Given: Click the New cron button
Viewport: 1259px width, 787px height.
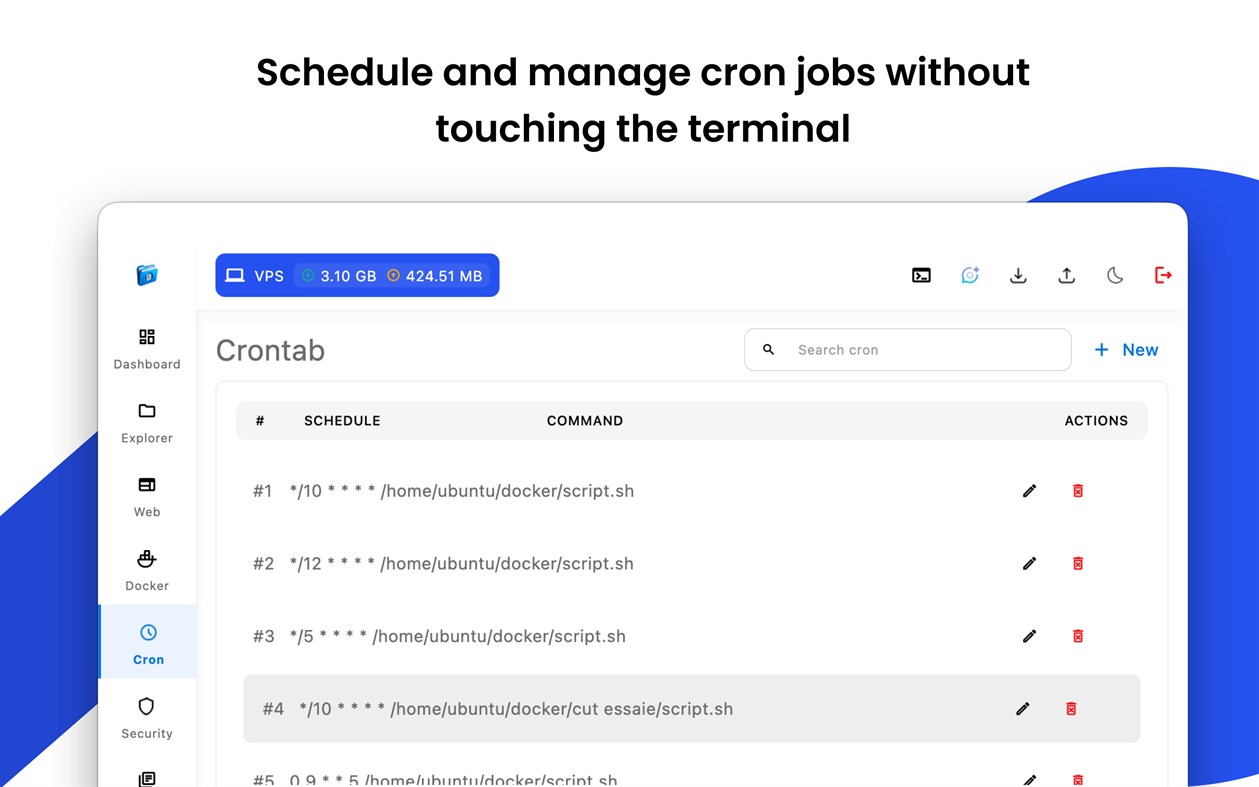Looking at the screenshot, I should [x=1126, y=350].
